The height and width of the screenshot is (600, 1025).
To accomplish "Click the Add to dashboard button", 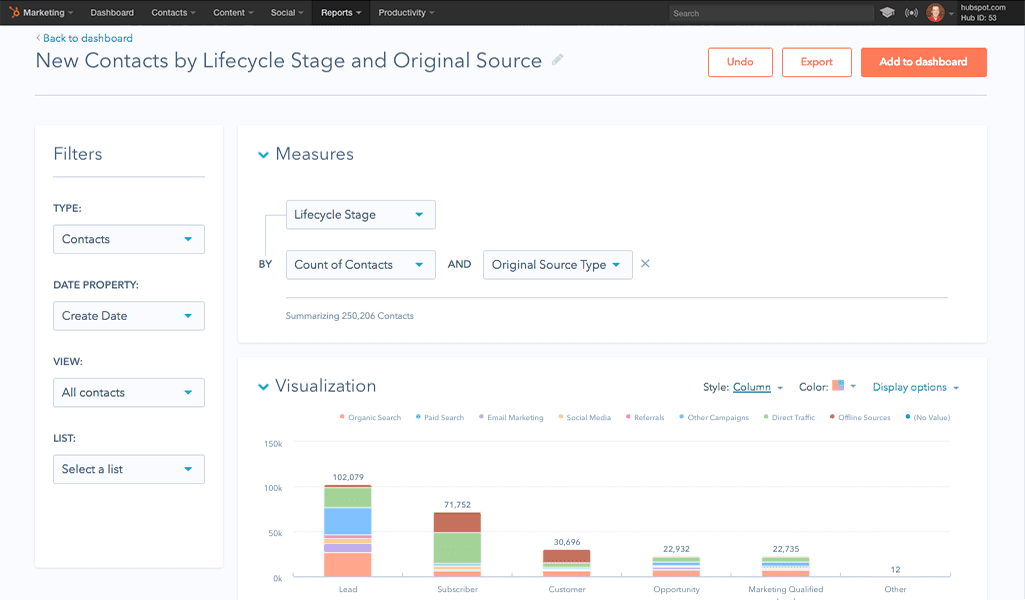I will click(x=923, y=62).
